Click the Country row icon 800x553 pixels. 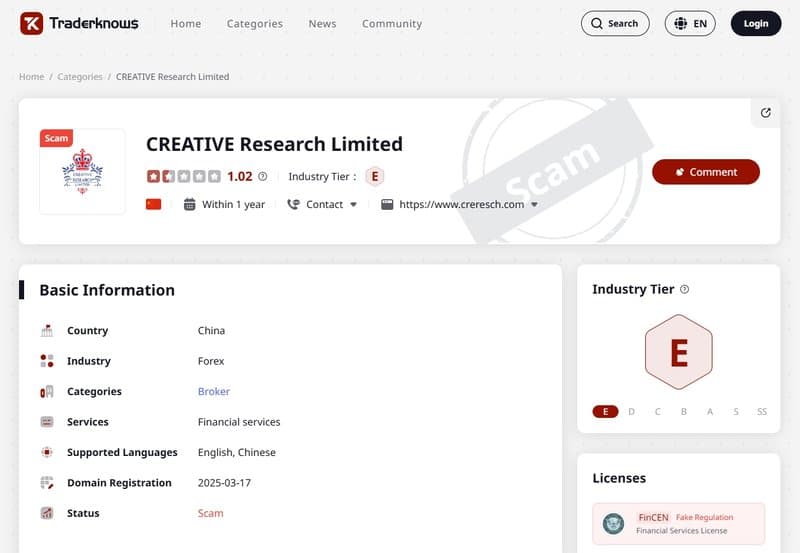[47, 331]
